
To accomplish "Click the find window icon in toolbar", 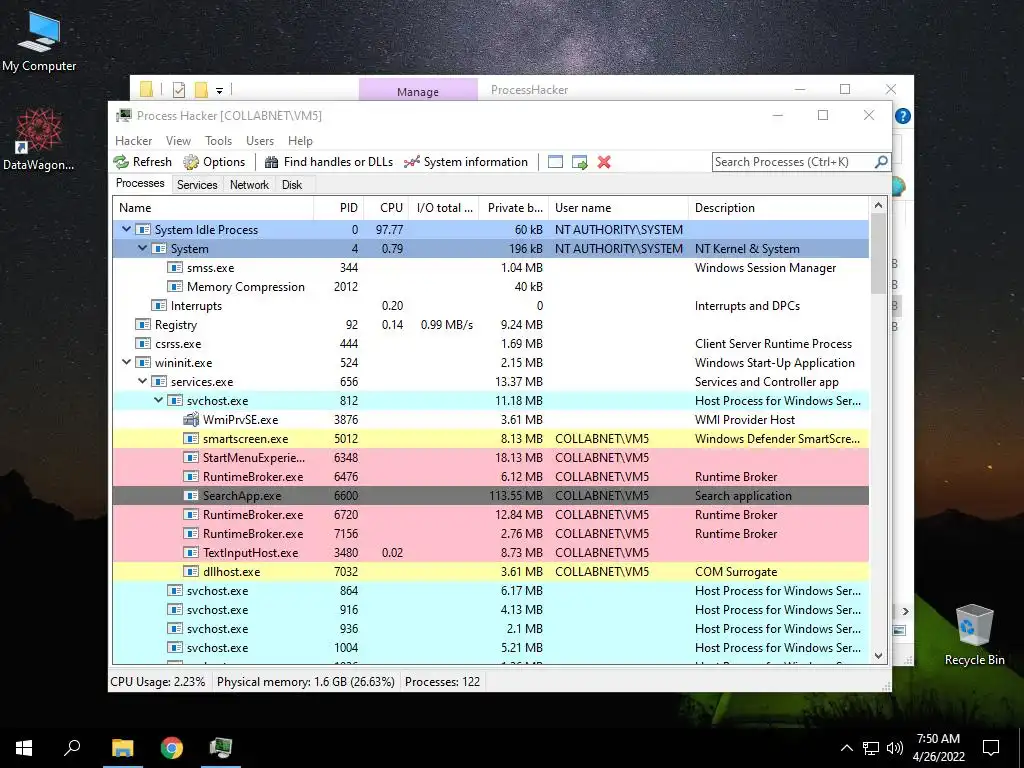I will coord(555,162).
